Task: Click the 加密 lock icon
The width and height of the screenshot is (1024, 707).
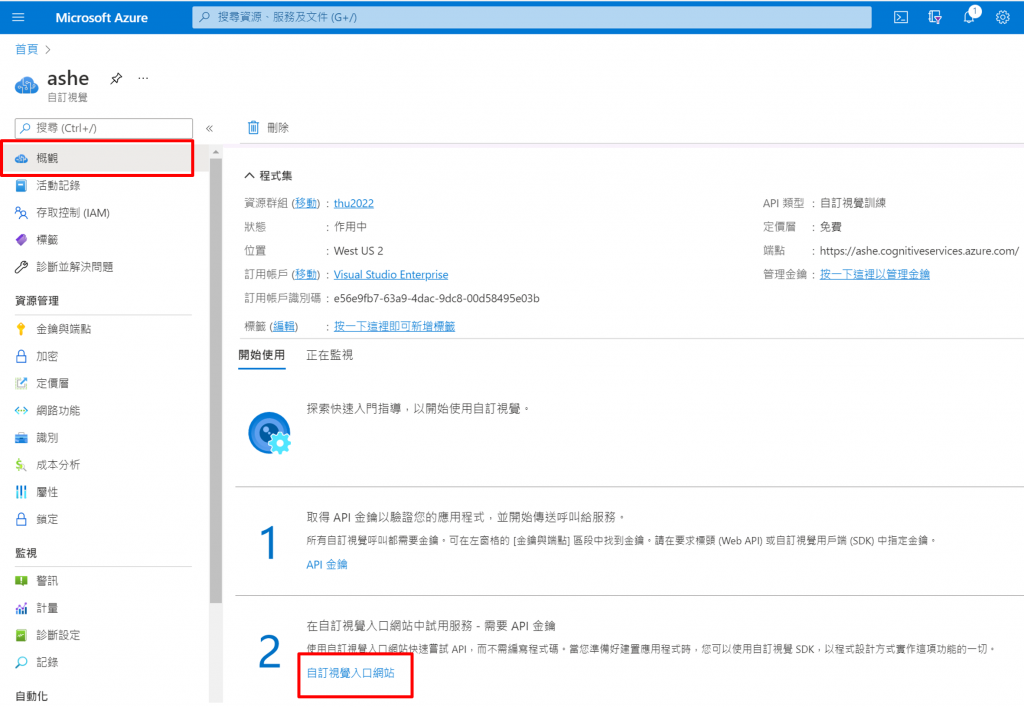Action: [22, 356]
